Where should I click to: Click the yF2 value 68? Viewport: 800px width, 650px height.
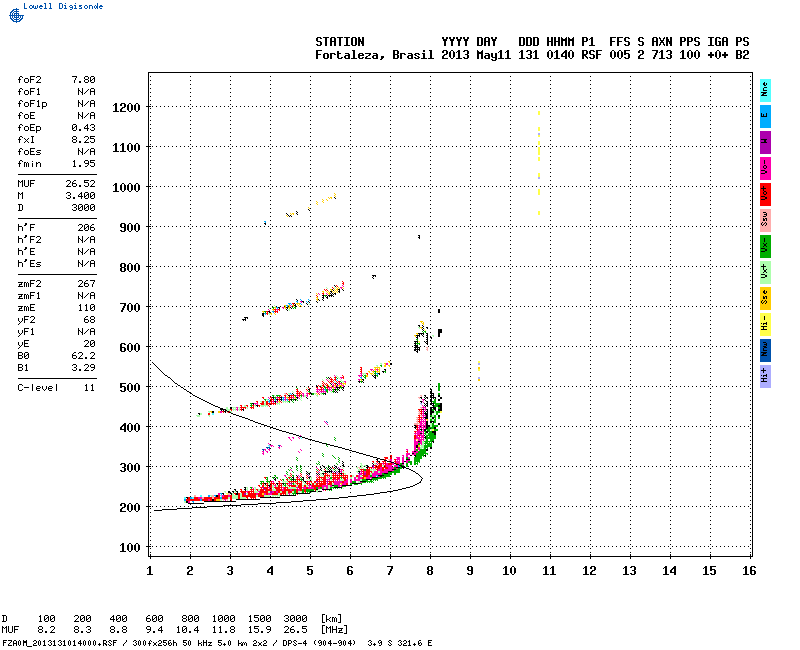[89, 320]
